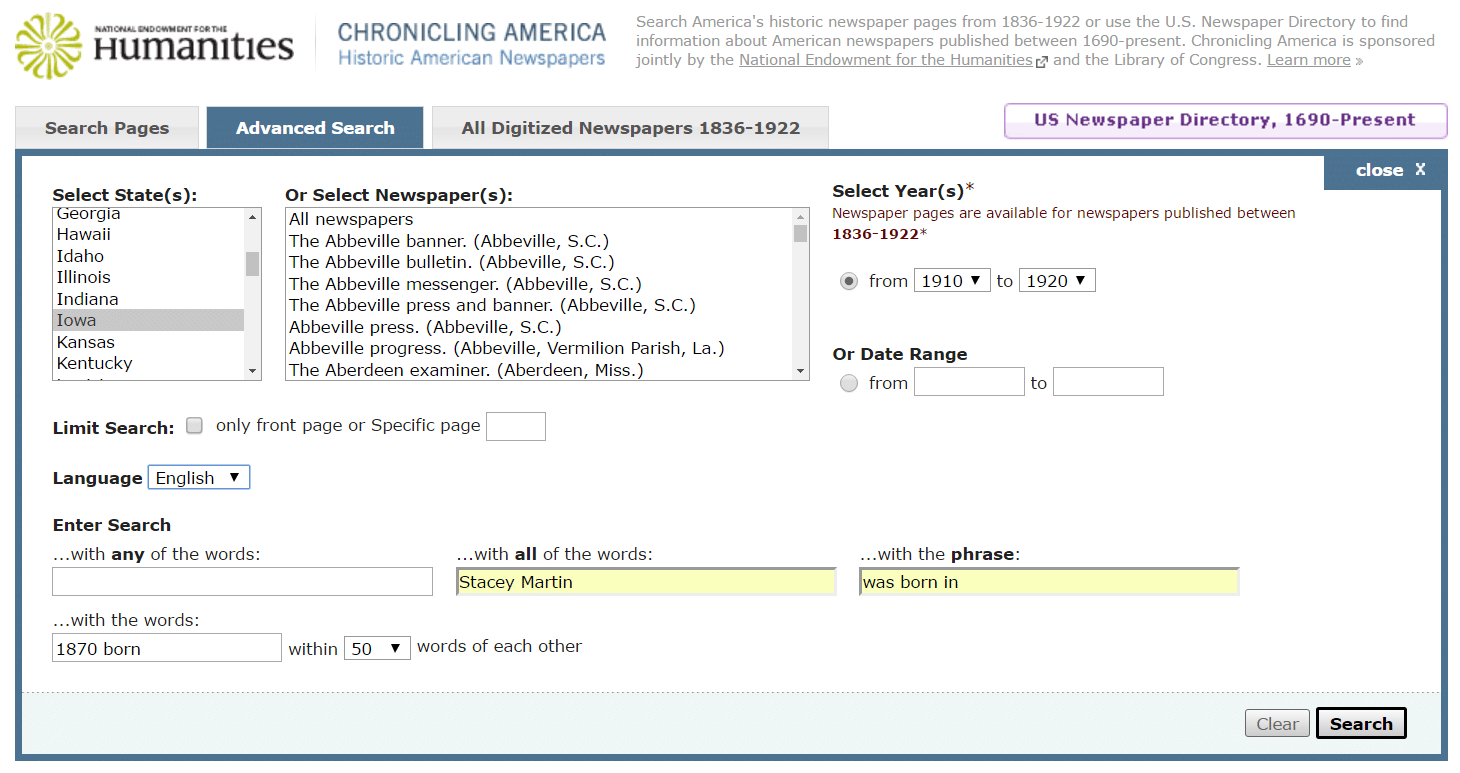Click the newspapers list scrollbar thumb

pyautogui.click(x=800, y=234)
